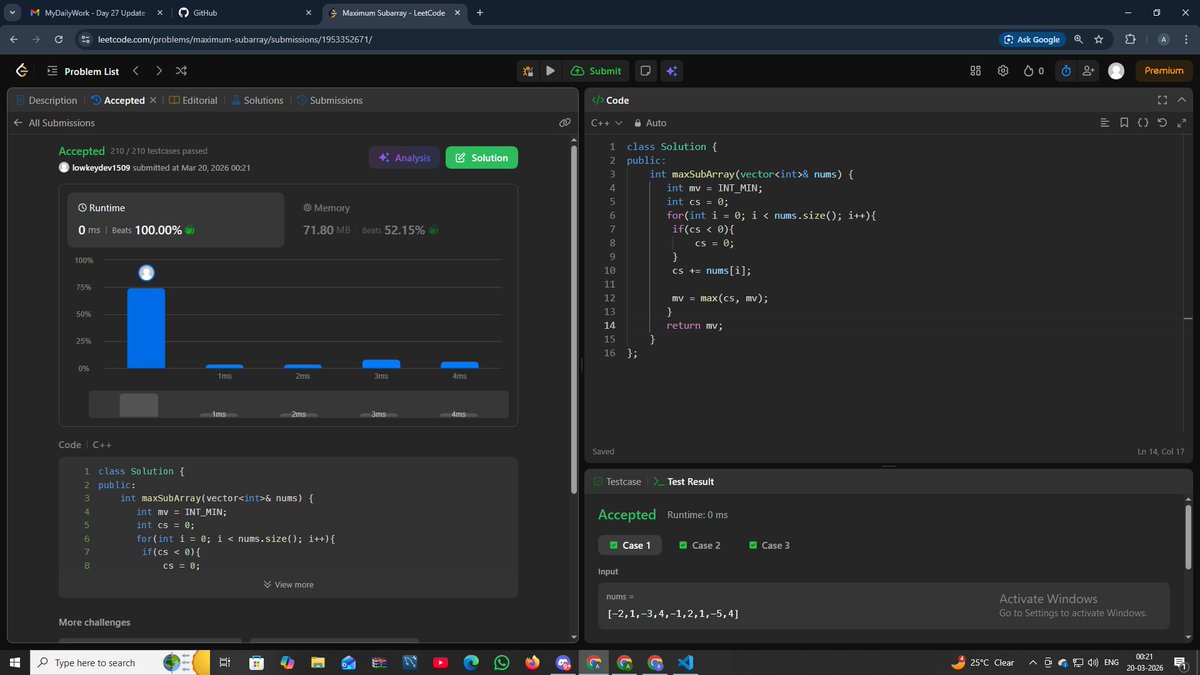The width and height of the screenshot is (1200, 675).
Task: Switch to the Solutions tab
Action: tap(257, 100)
